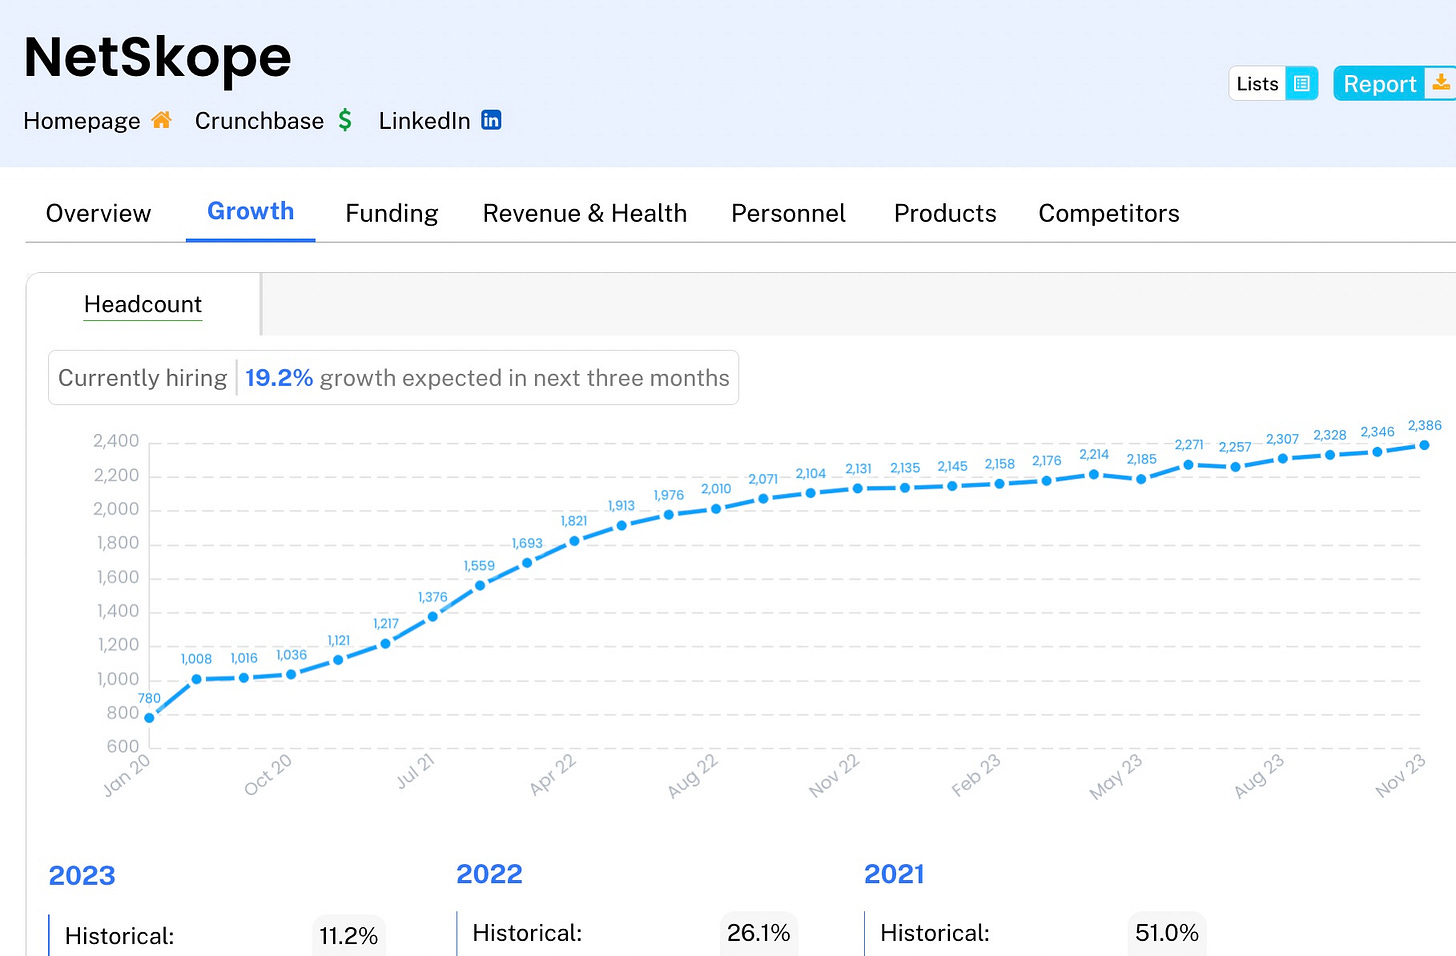Screen dimensions: 1456x956
Task: Click the green dollar icon beside Crunchbase
Action: pyautogui.click(x=345, y=120)
